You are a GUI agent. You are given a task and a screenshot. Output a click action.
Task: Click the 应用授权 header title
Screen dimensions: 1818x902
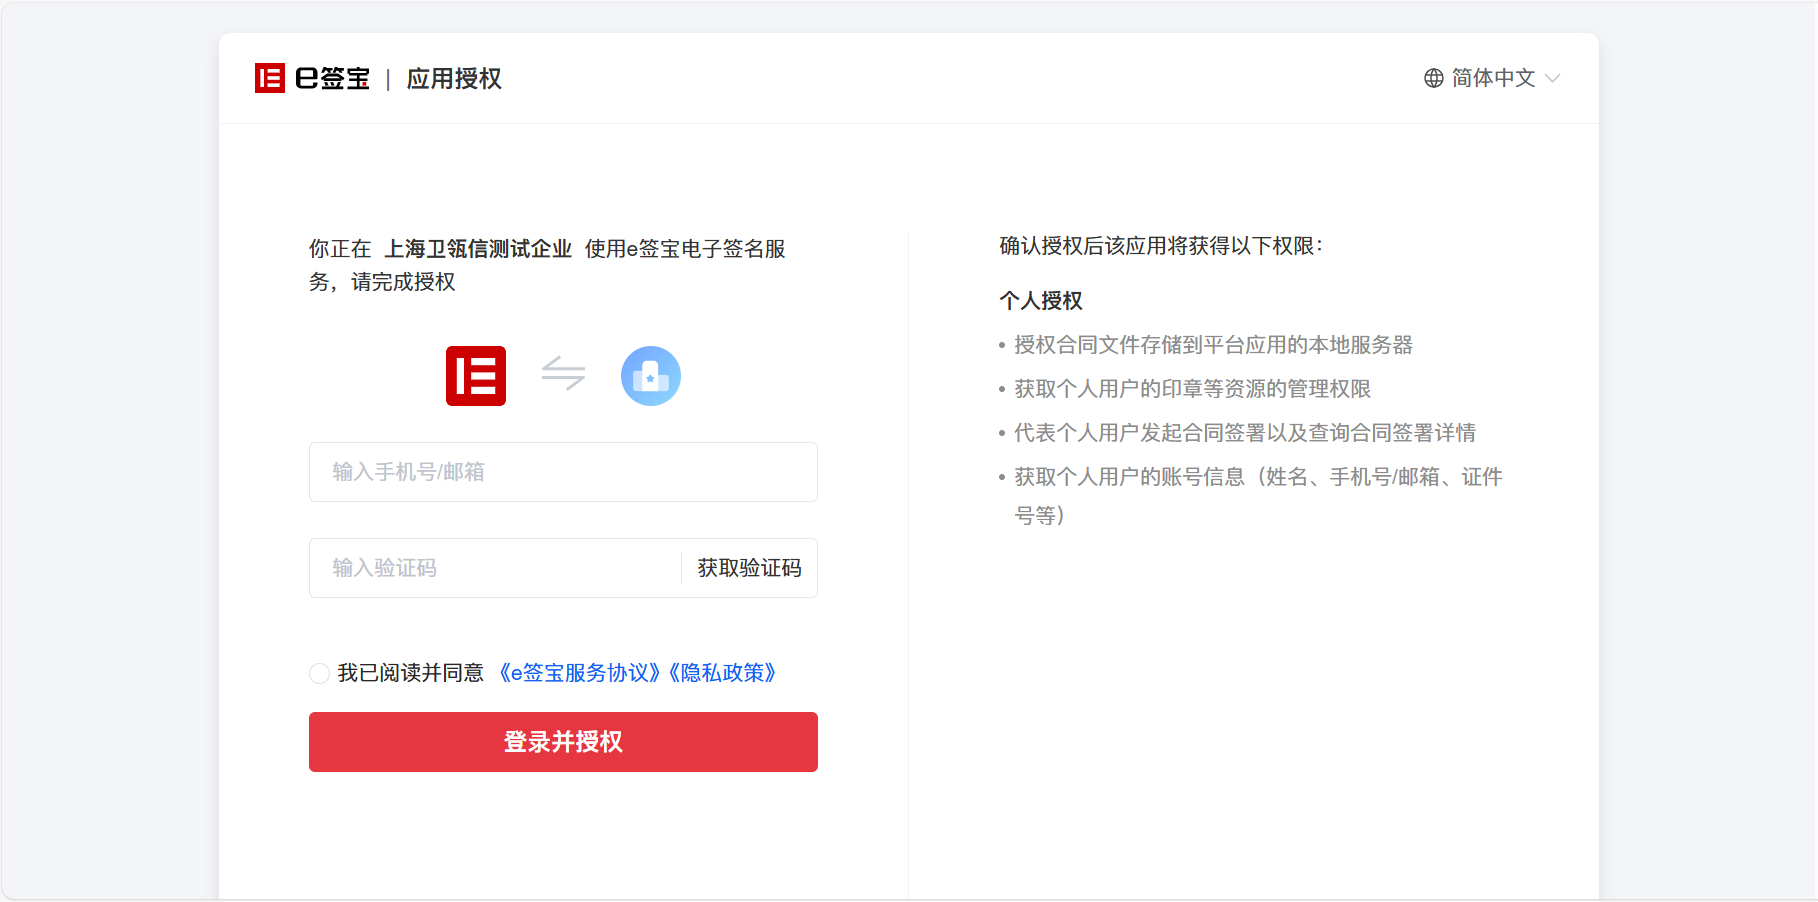454,78
